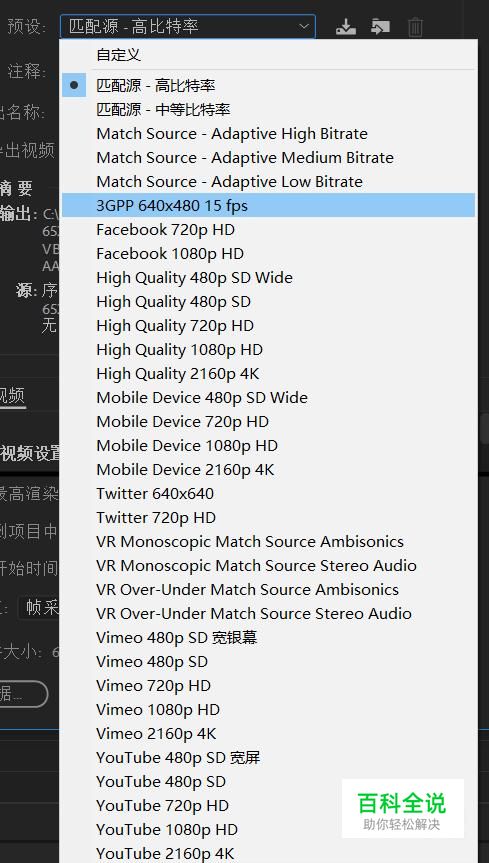Screen dimensions: 489x863
Task: Expand the preset dropdown arrow
Action: [x=304, y=26]
